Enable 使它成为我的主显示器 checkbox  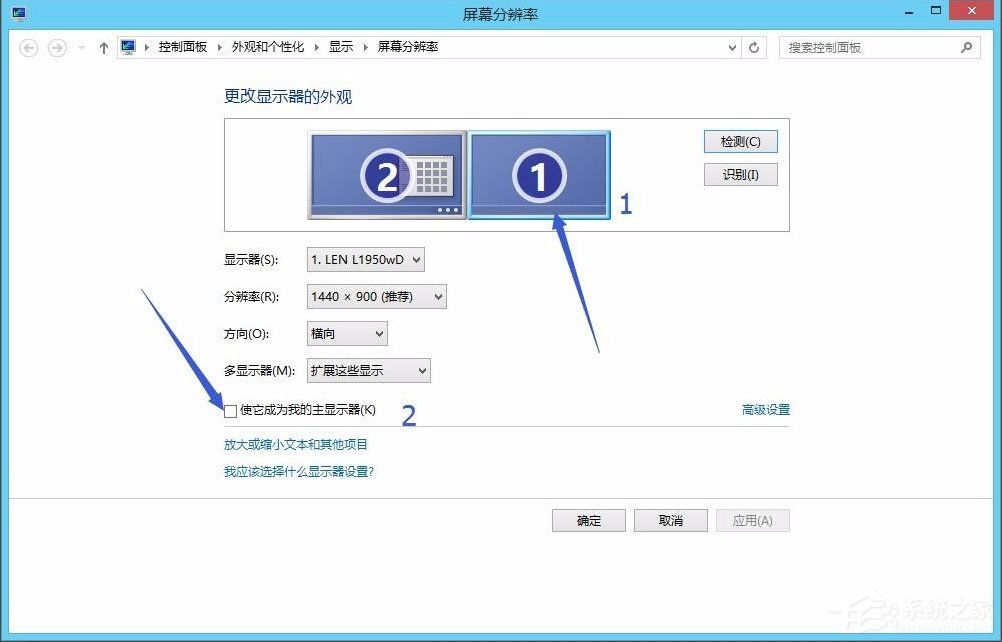(230, 410)
